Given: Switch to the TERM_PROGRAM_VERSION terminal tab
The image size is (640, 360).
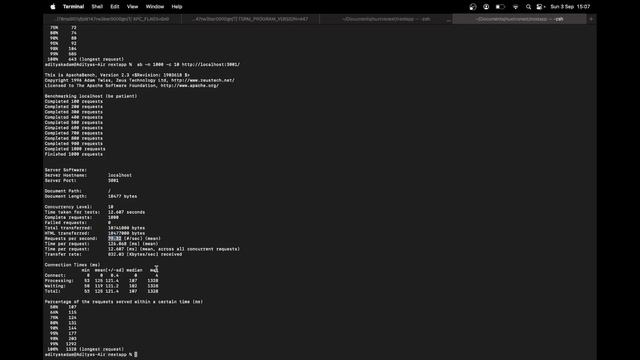Looking at the screenshot, I should tap(250, 19).
